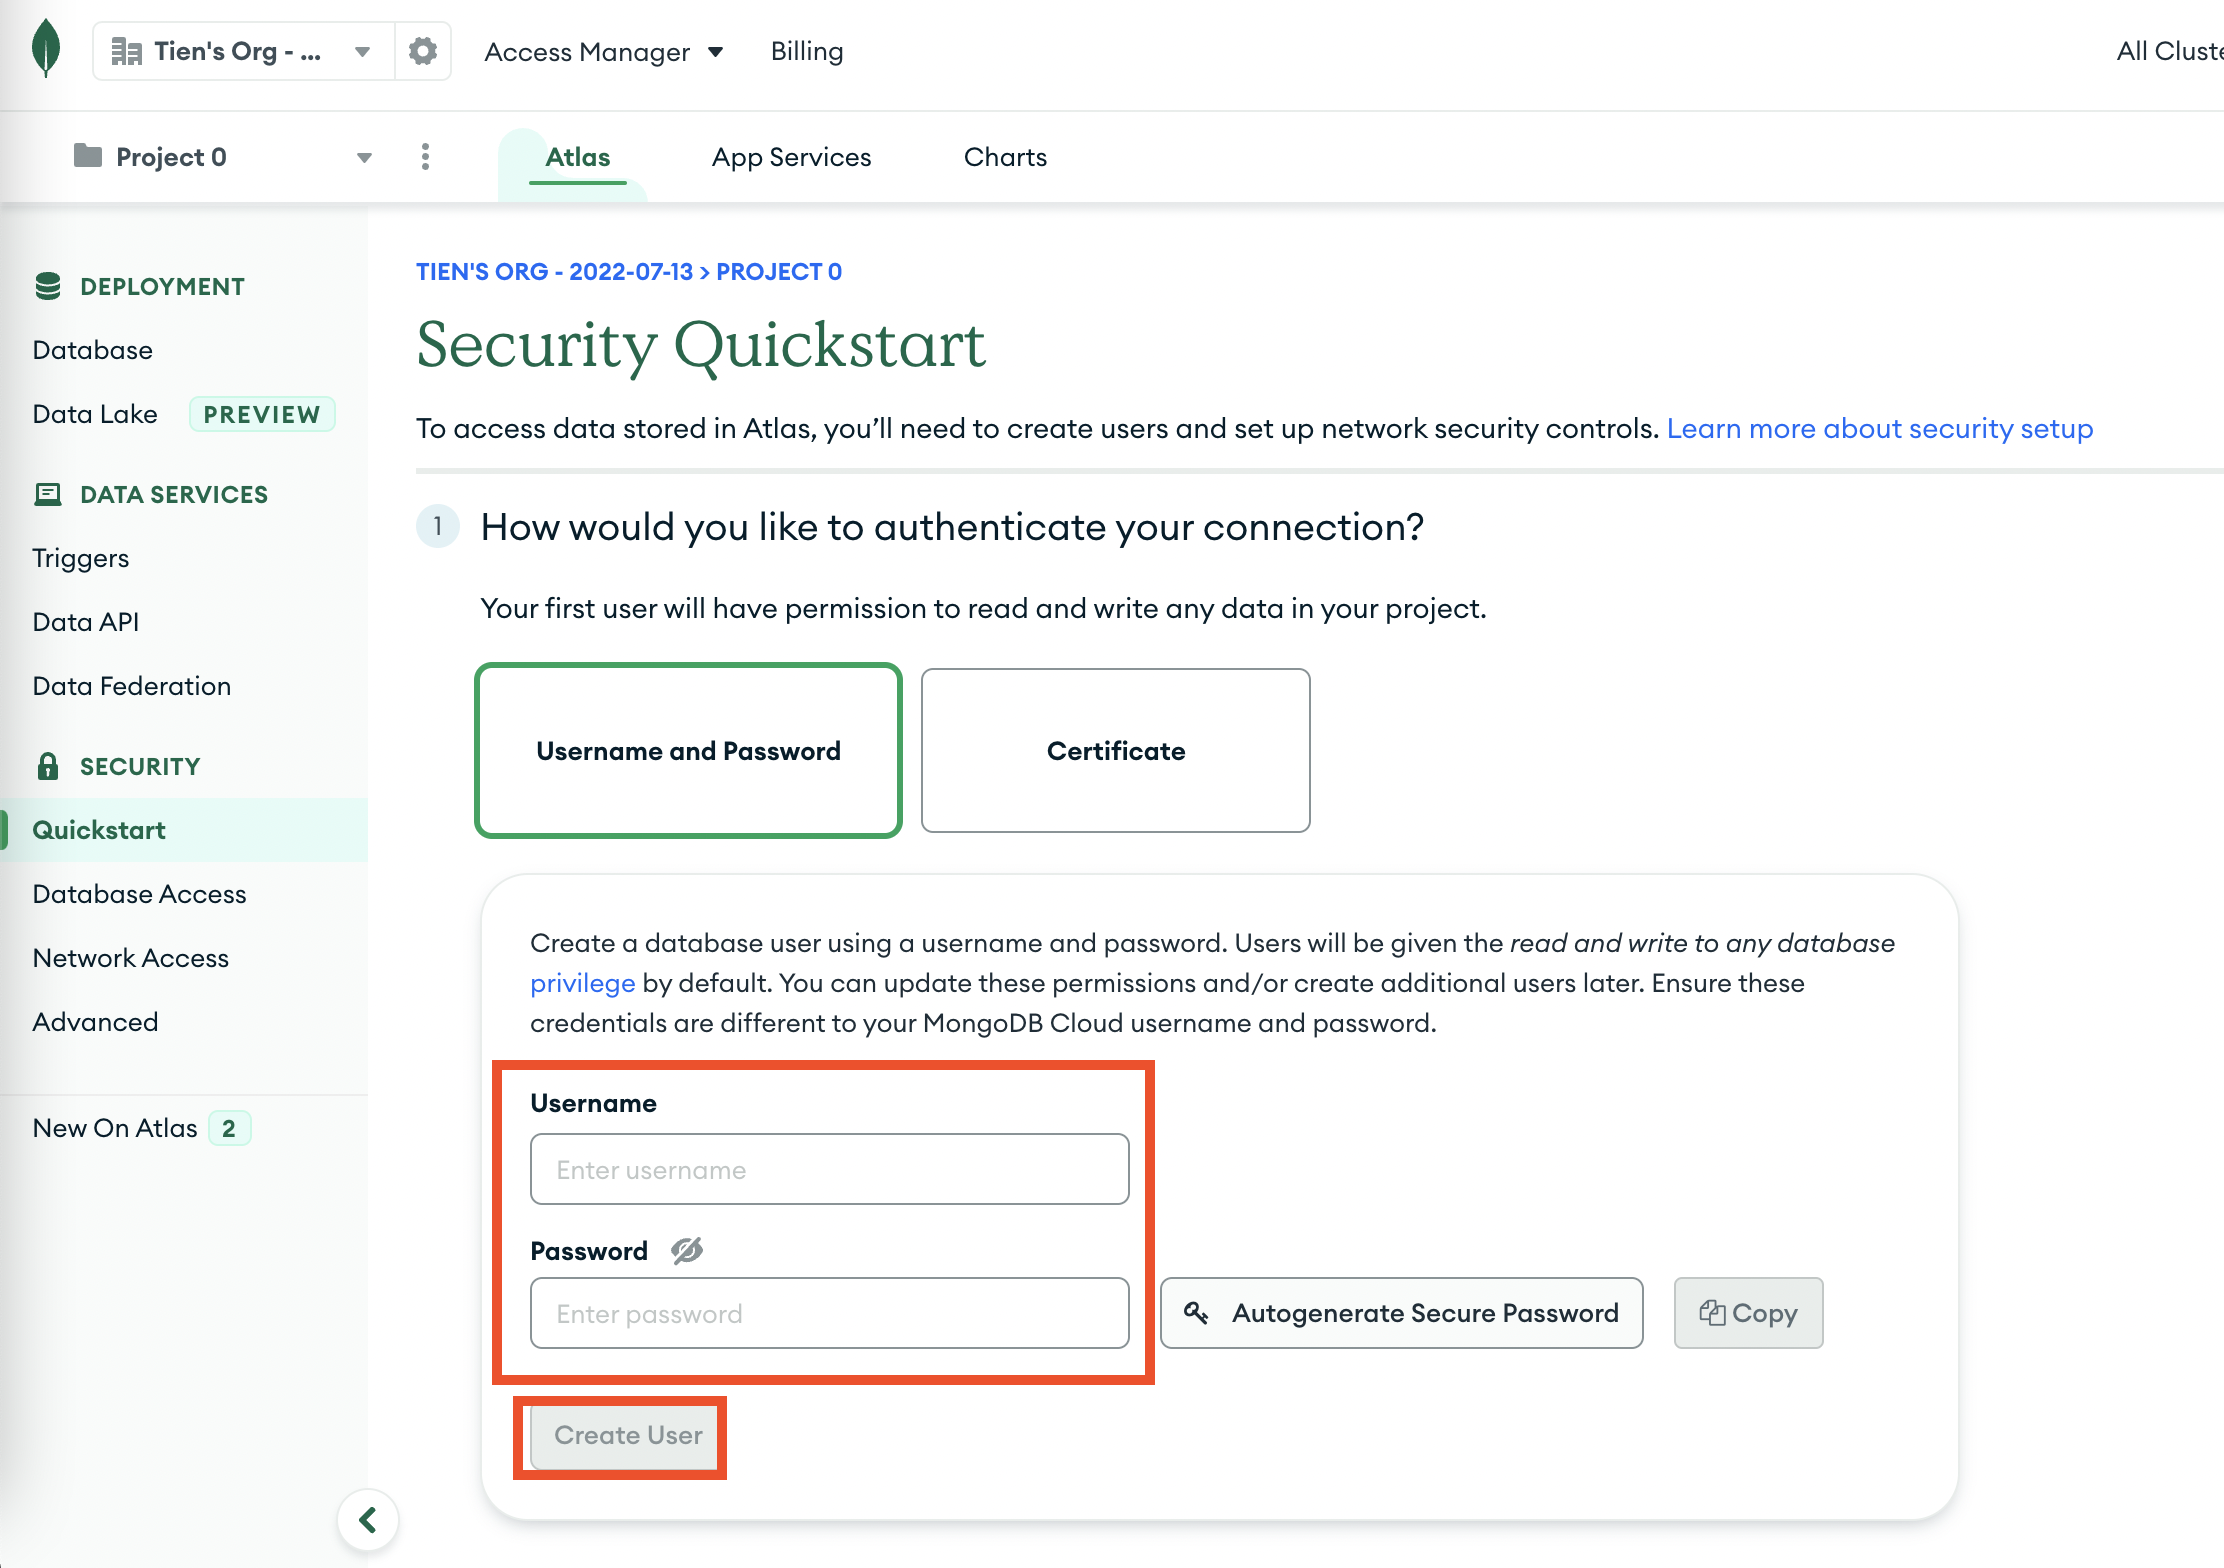This screenshot has width=2224, height=1568.
Task: Click Create User button
Action: (626, 1434)
